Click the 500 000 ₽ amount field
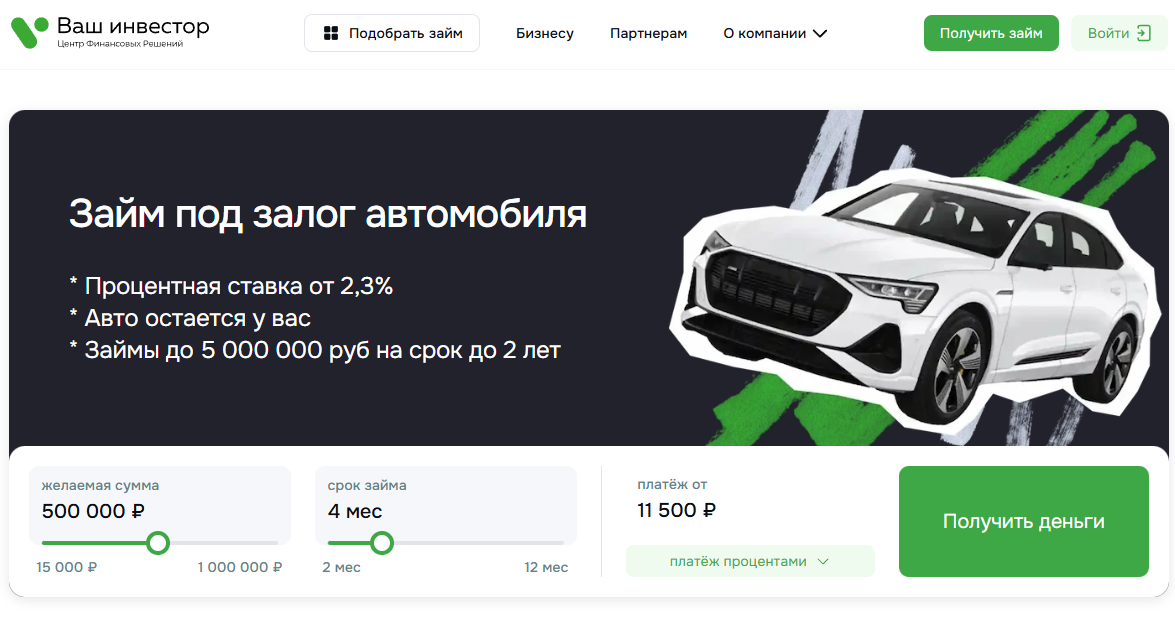The image size is (1175, 622). click(94, 511)
